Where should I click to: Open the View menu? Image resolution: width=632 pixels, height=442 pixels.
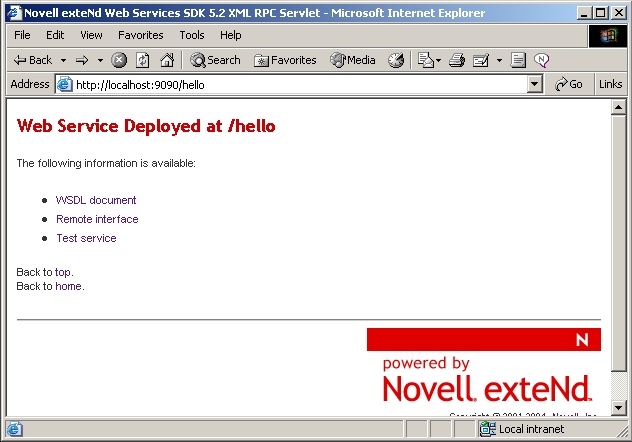coord(91,35)
